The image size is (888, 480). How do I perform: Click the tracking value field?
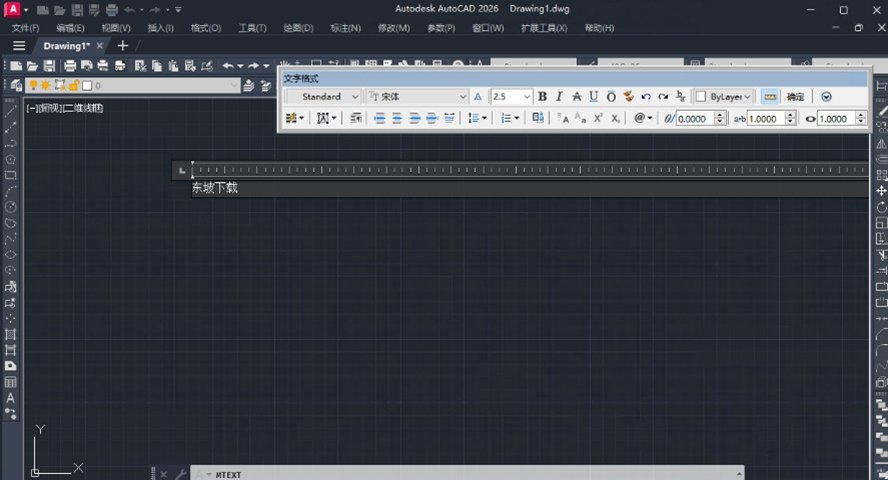click(766, 119)
